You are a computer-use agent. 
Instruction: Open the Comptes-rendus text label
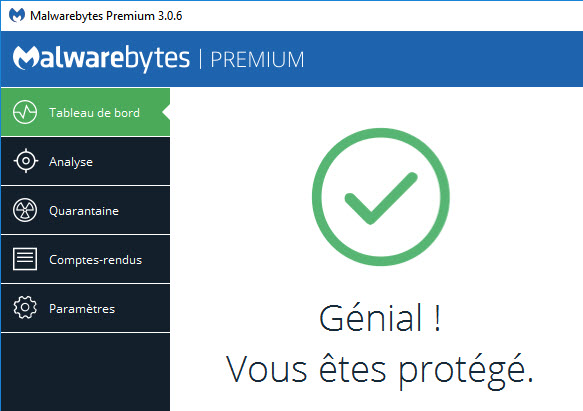pyautogui.click(x=96, y=260)
